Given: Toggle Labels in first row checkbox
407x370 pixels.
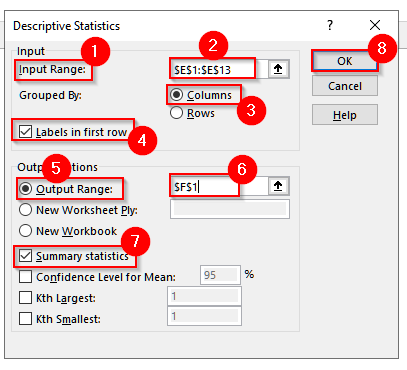Looking at the screenshot, I should click(x=26, y=132).
